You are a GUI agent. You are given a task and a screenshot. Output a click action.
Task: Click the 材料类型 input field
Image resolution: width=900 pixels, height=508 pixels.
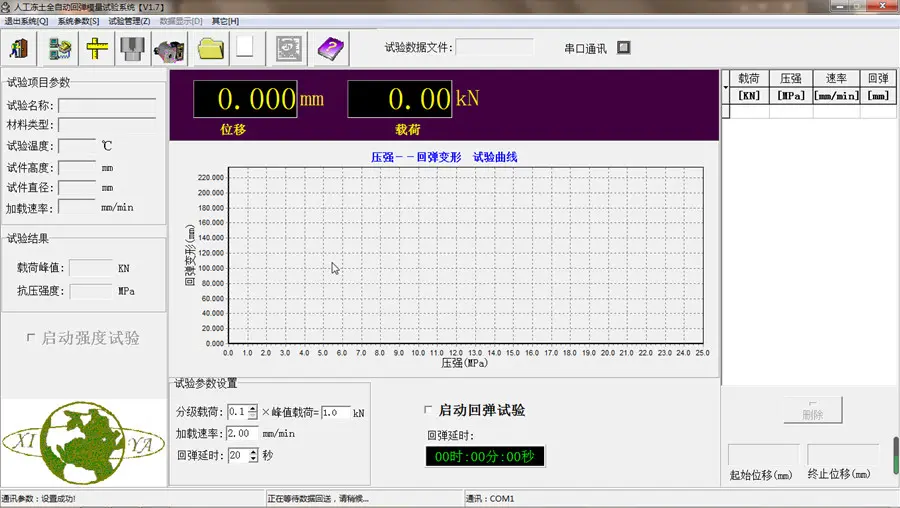click(107, 125)
